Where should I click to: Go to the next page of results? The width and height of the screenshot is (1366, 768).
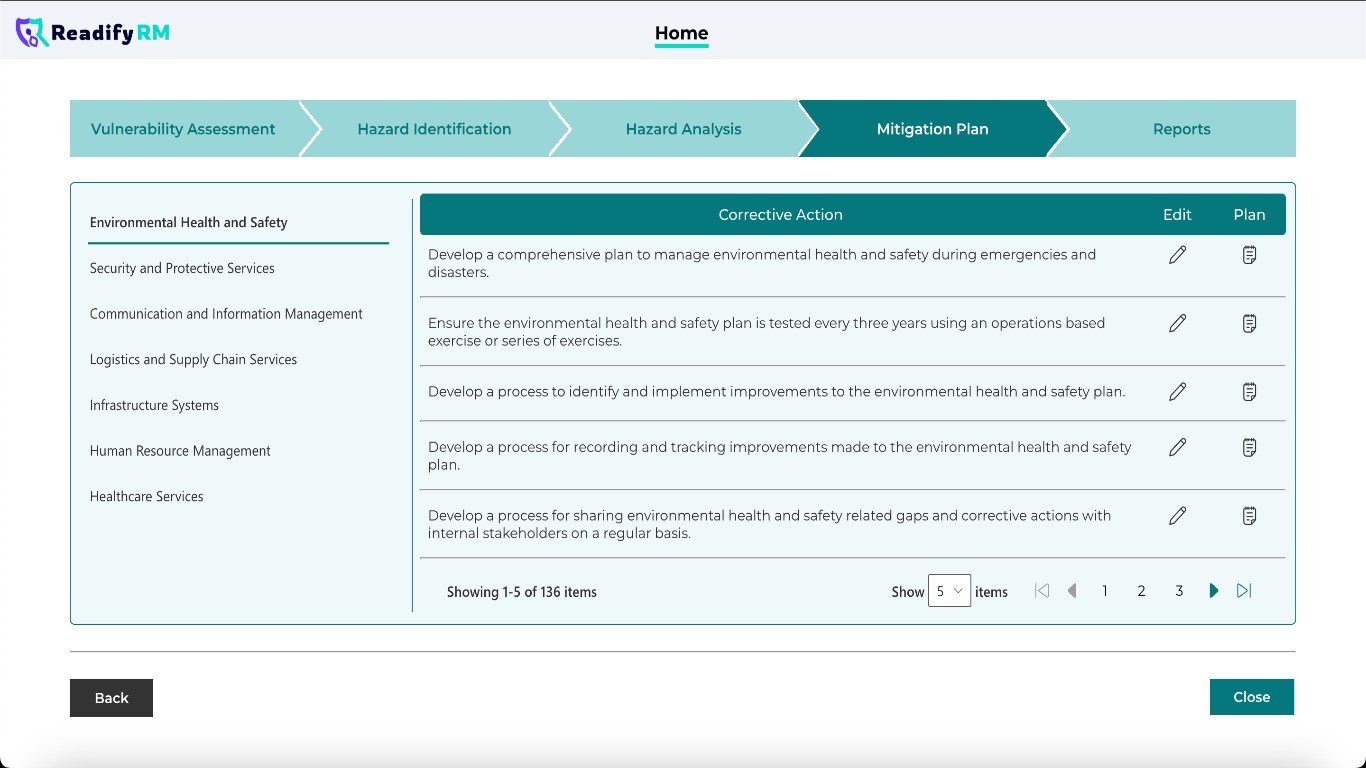[1214, 591]
